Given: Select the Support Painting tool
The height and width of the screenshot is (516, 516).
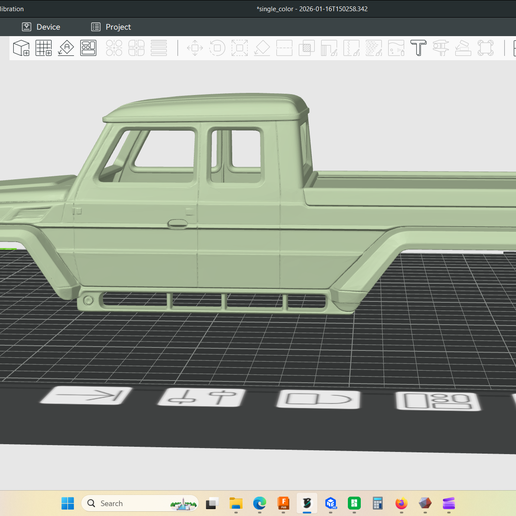Looking at the screenshot, I should coord(329,48).
